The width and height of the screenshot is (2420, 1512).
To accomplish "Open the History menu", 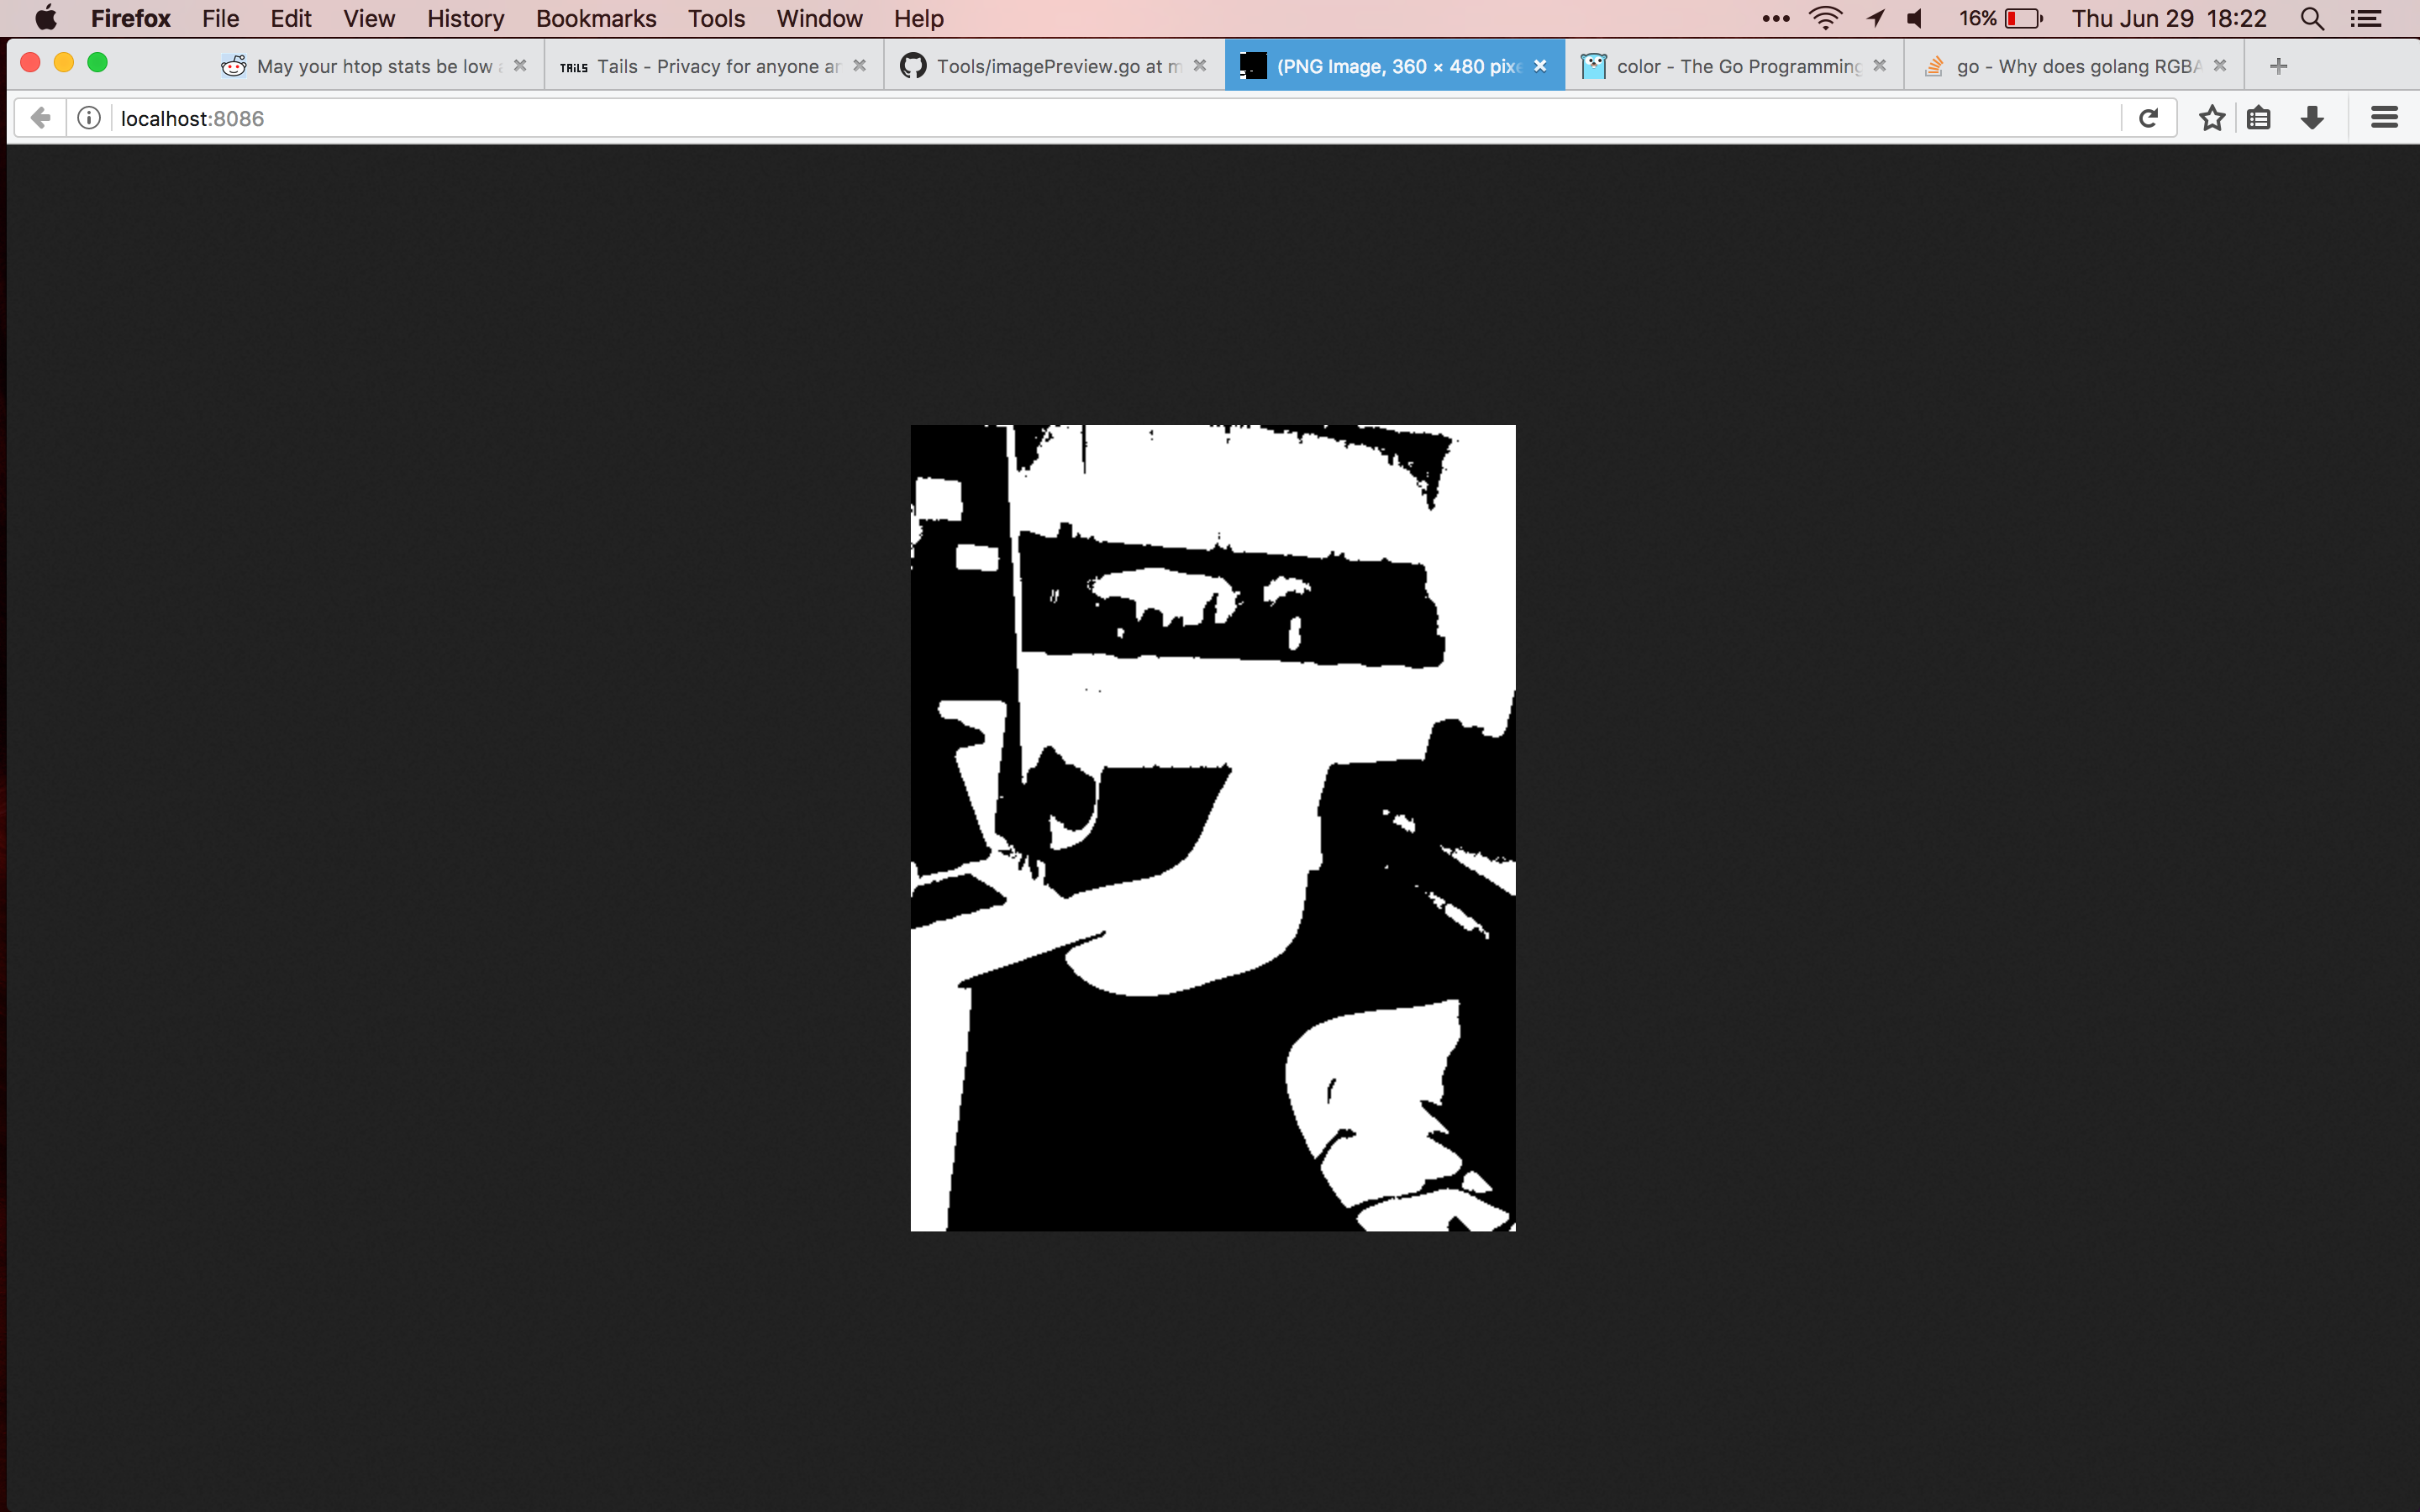I will coord(465,19).
